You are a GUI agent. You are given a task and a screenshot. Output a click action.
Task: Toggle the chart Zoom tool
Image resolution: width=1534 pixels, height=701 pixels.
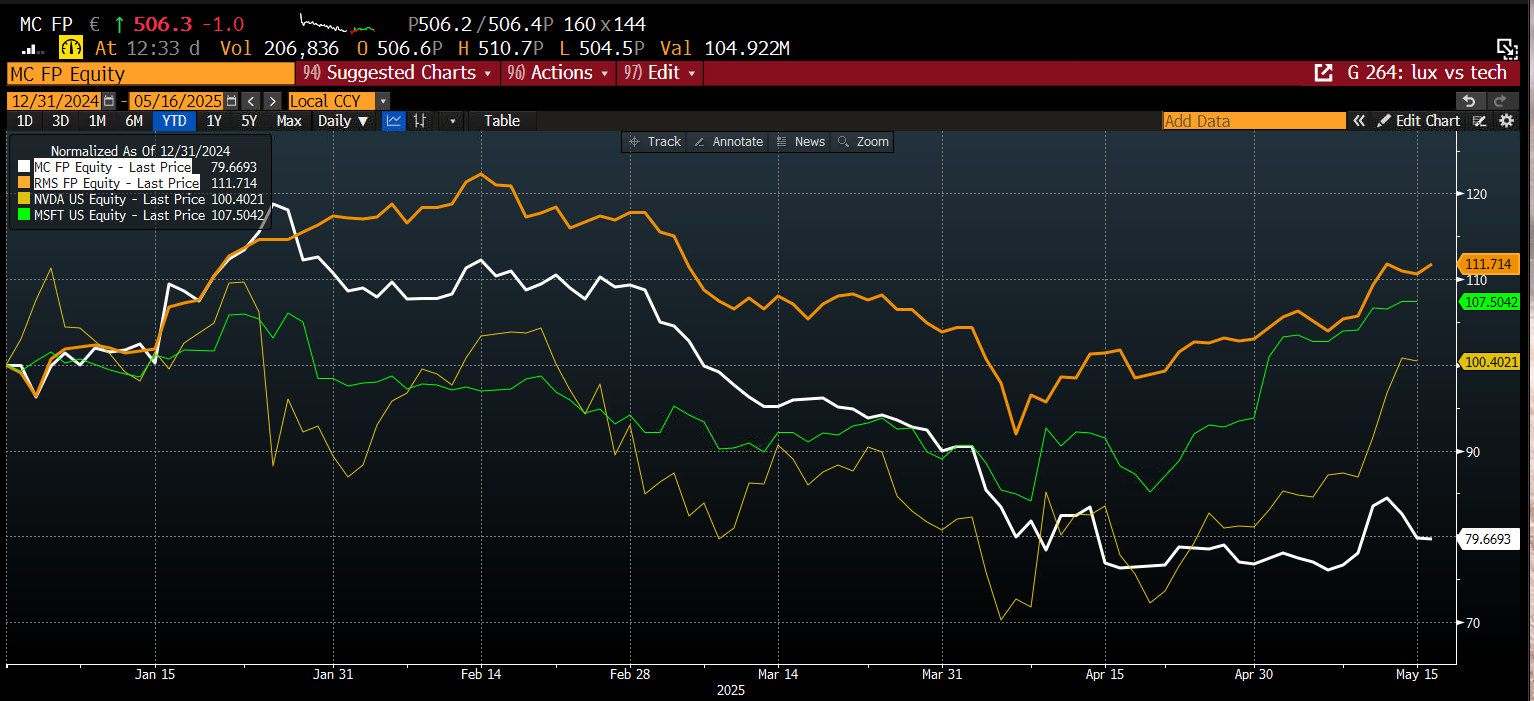pyautogui.click(x=863, y=142)
